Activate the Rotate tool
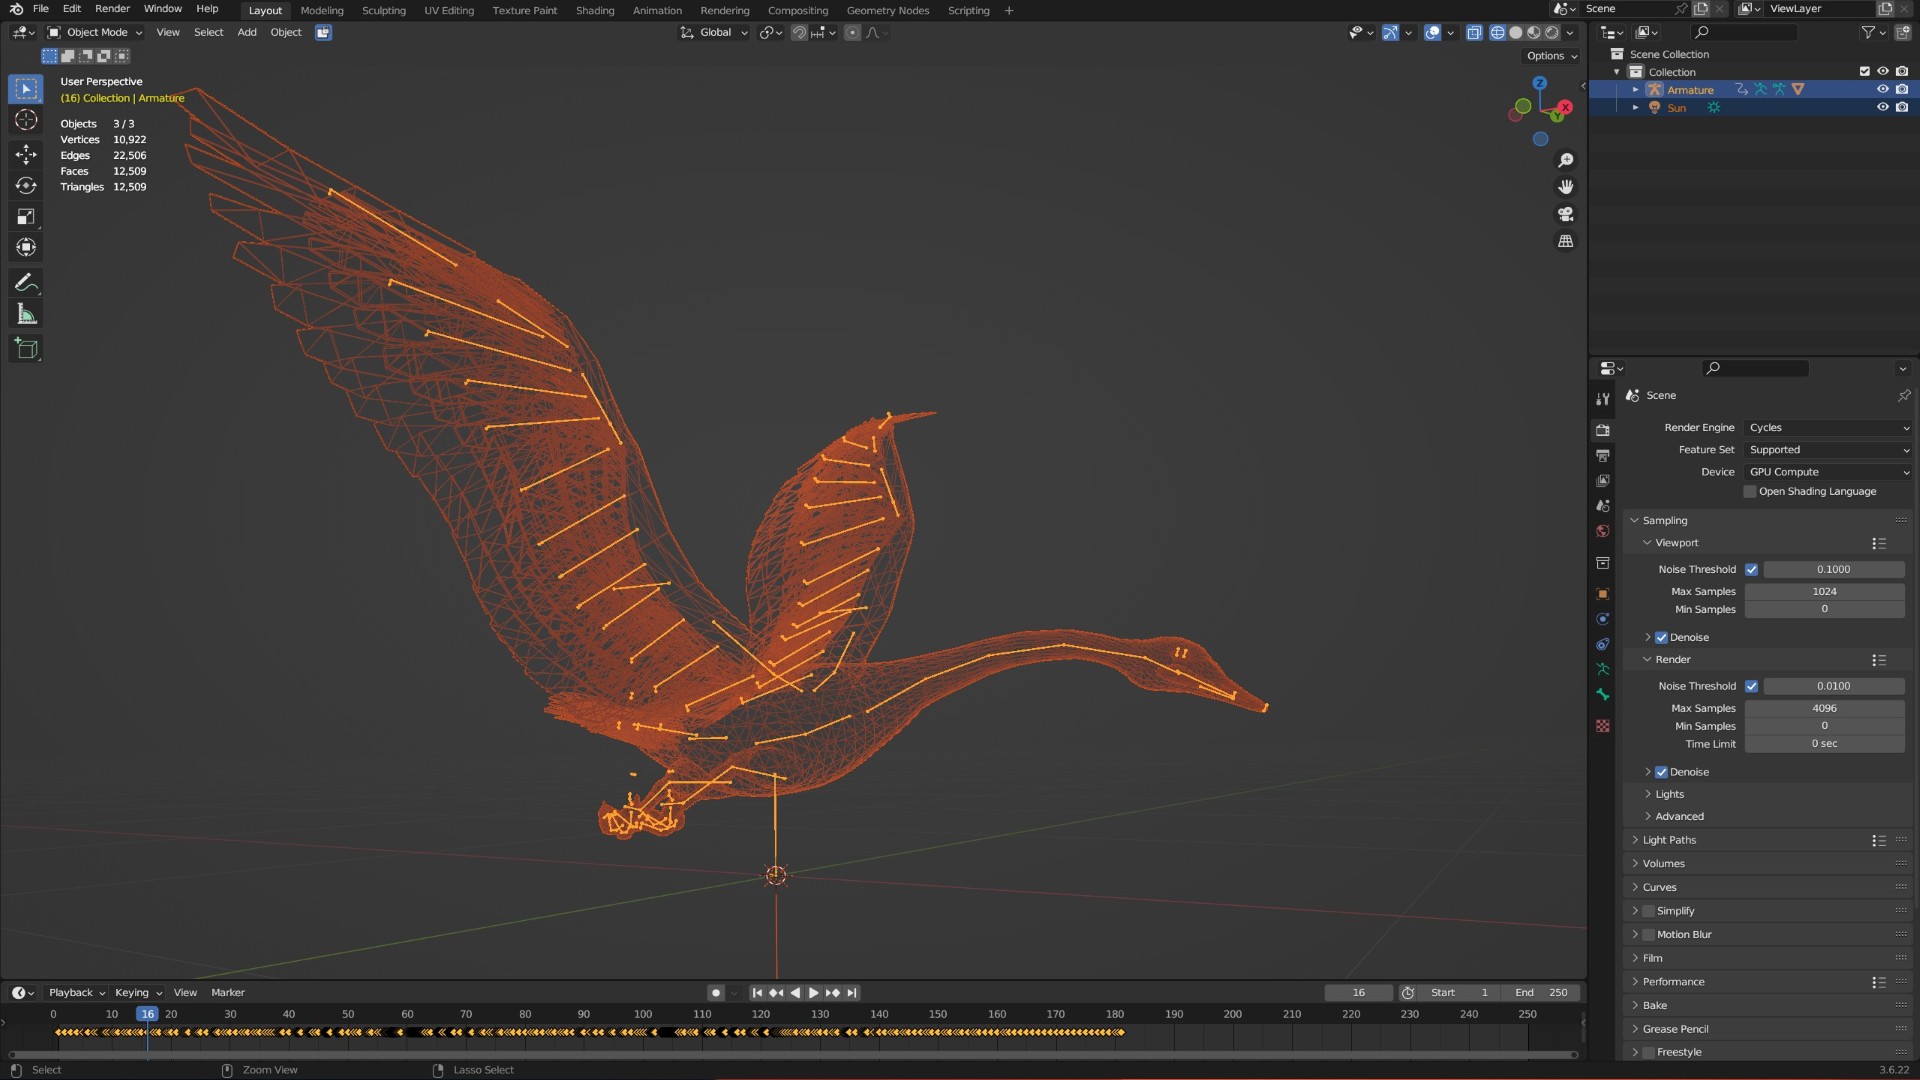This screenshot has height=1080, width=1920. point(26,185)
